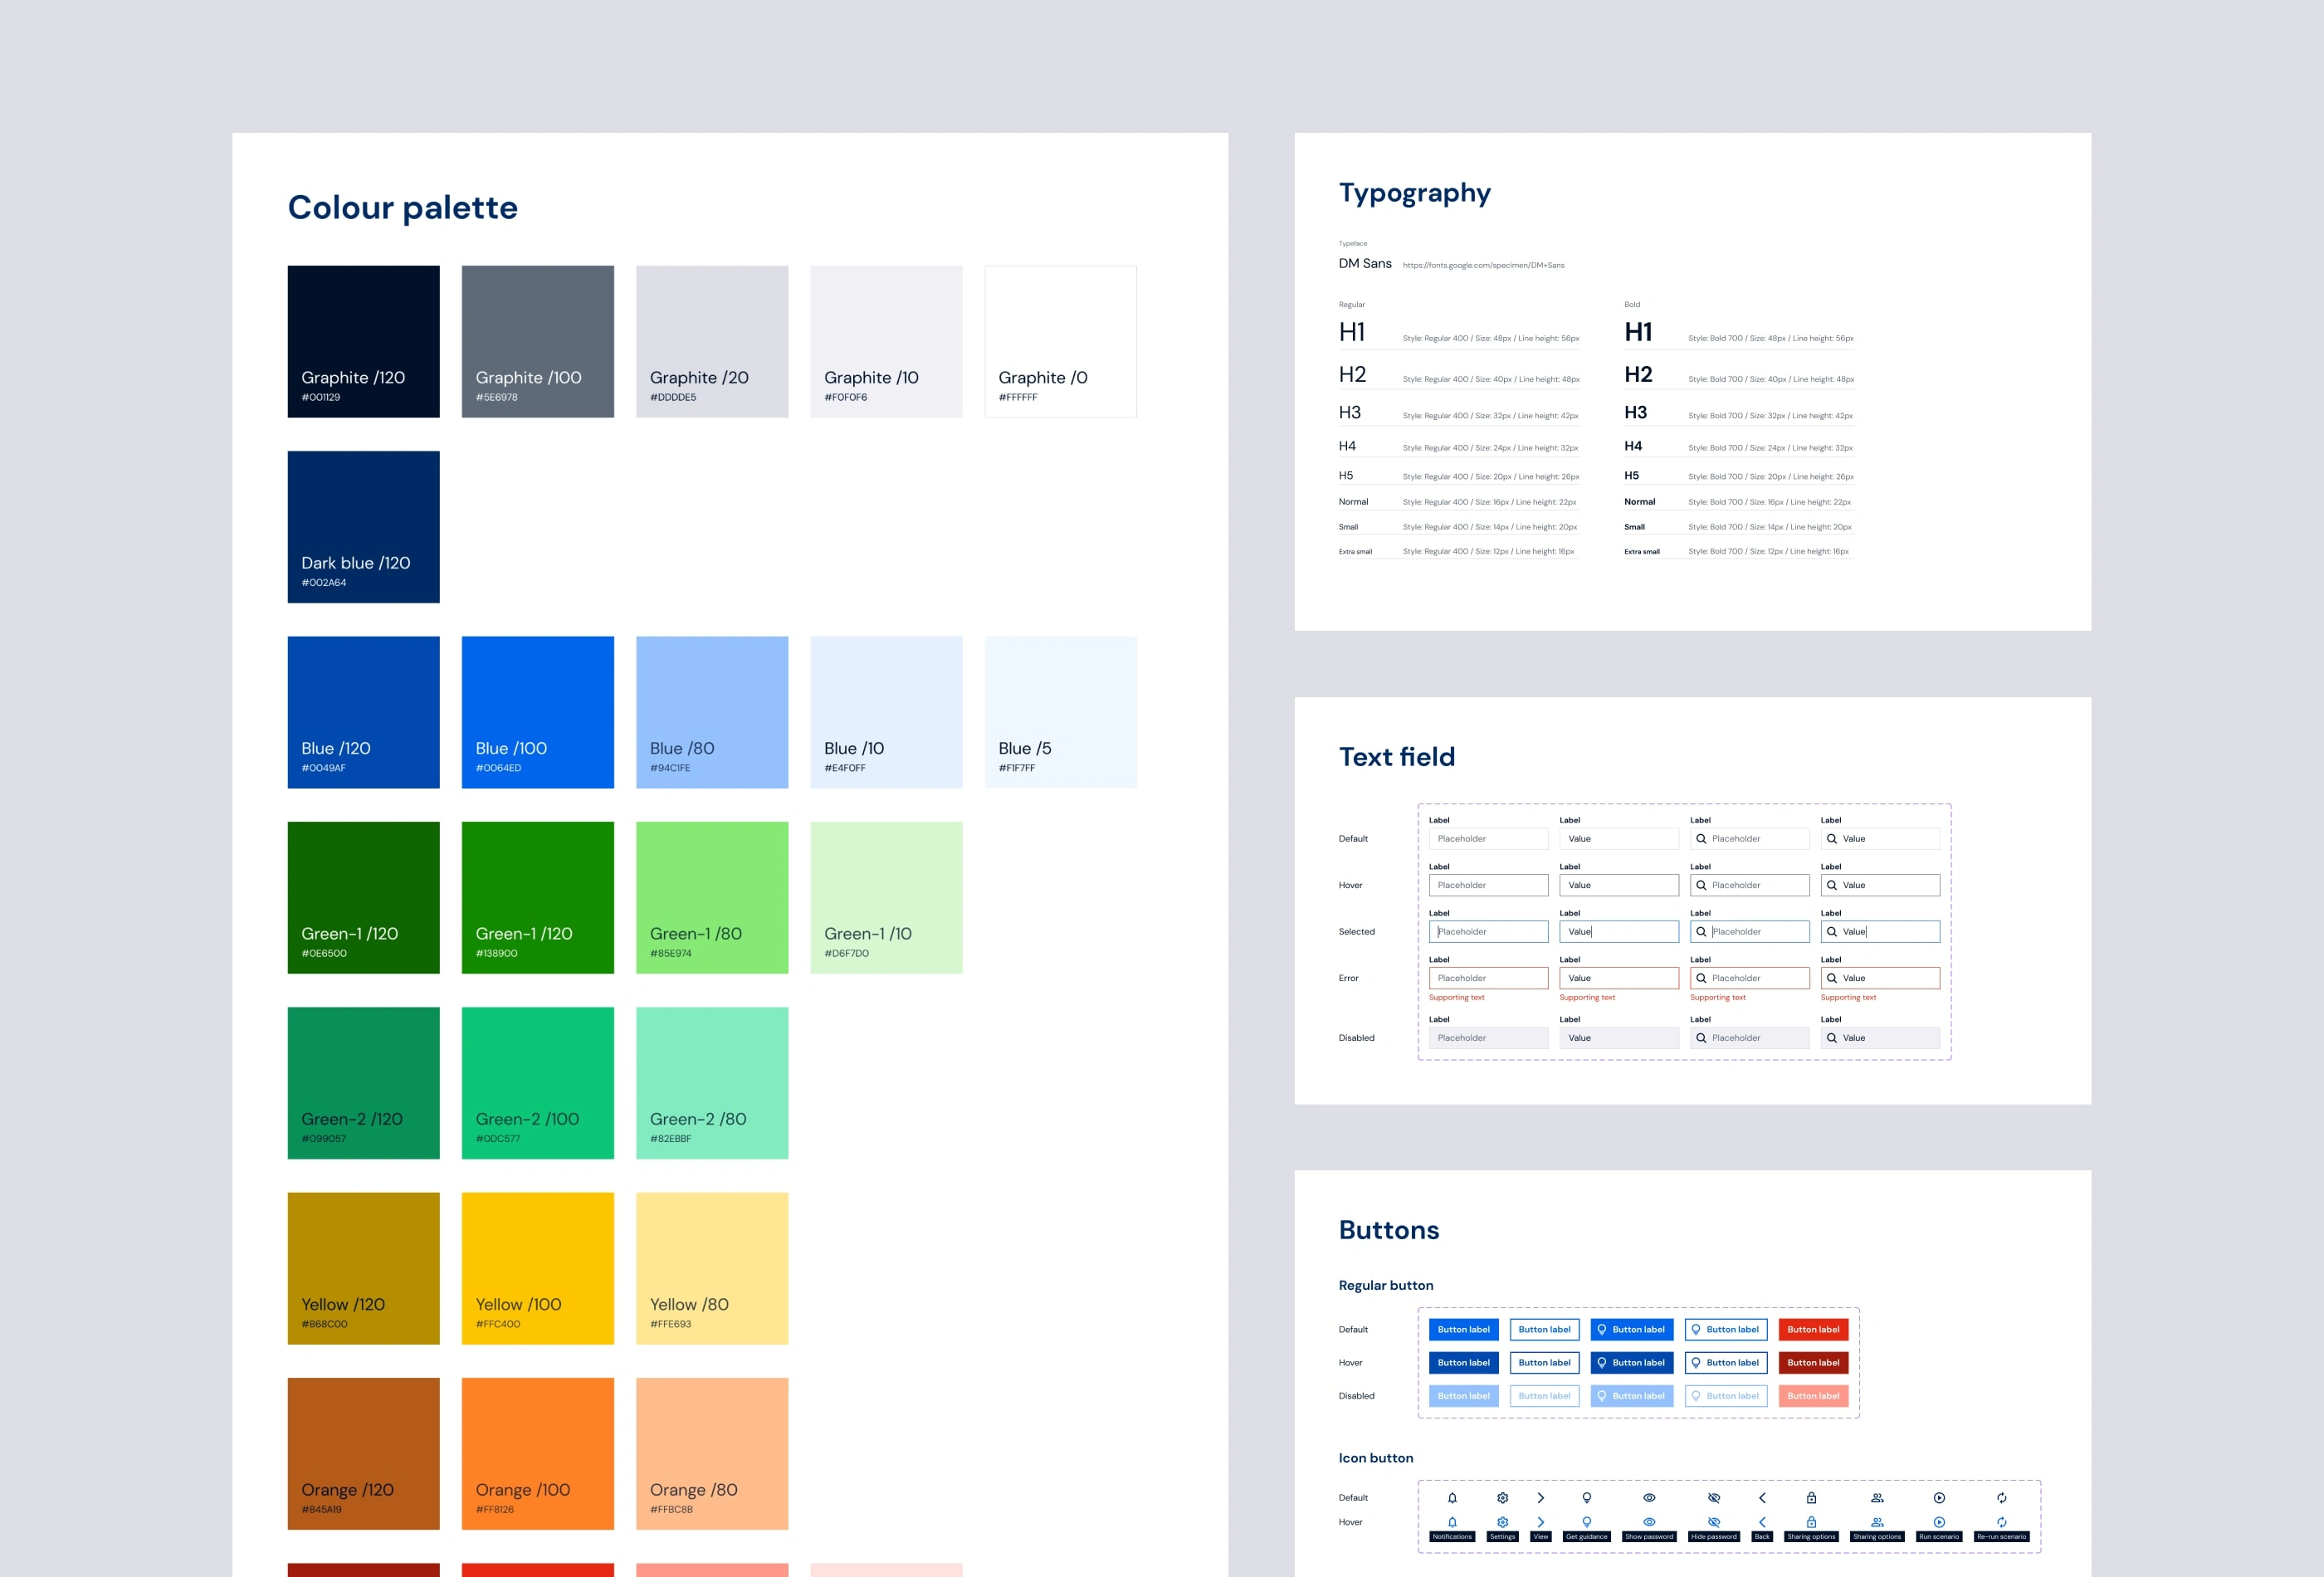Click the Default row lock icon
The image size is (2324, 1577).
tap(1811, 1497)
